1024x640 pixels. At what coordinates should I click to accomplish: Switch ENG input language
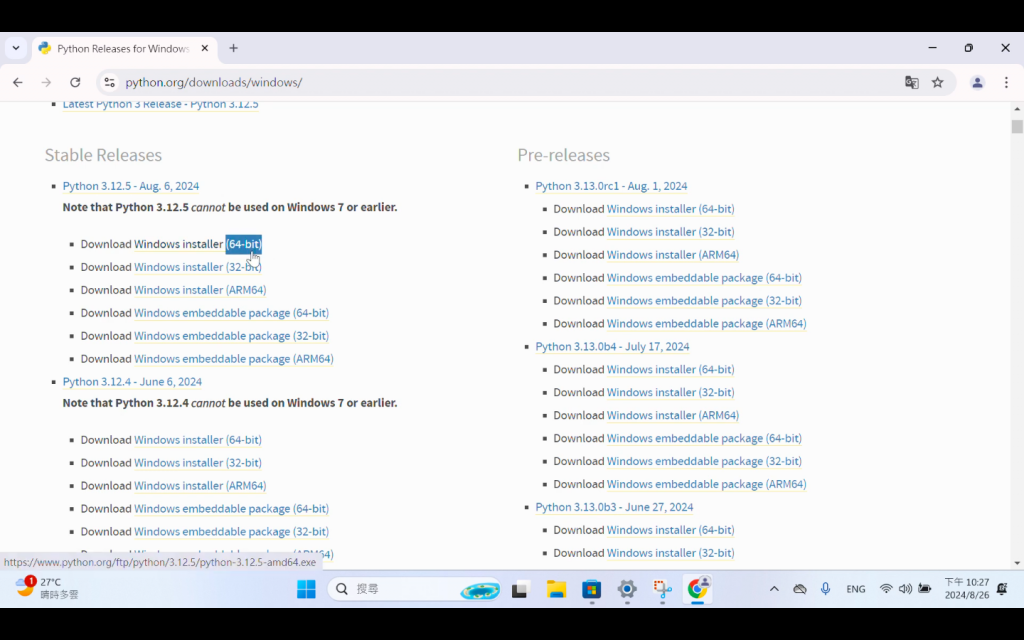click(856, 589)
